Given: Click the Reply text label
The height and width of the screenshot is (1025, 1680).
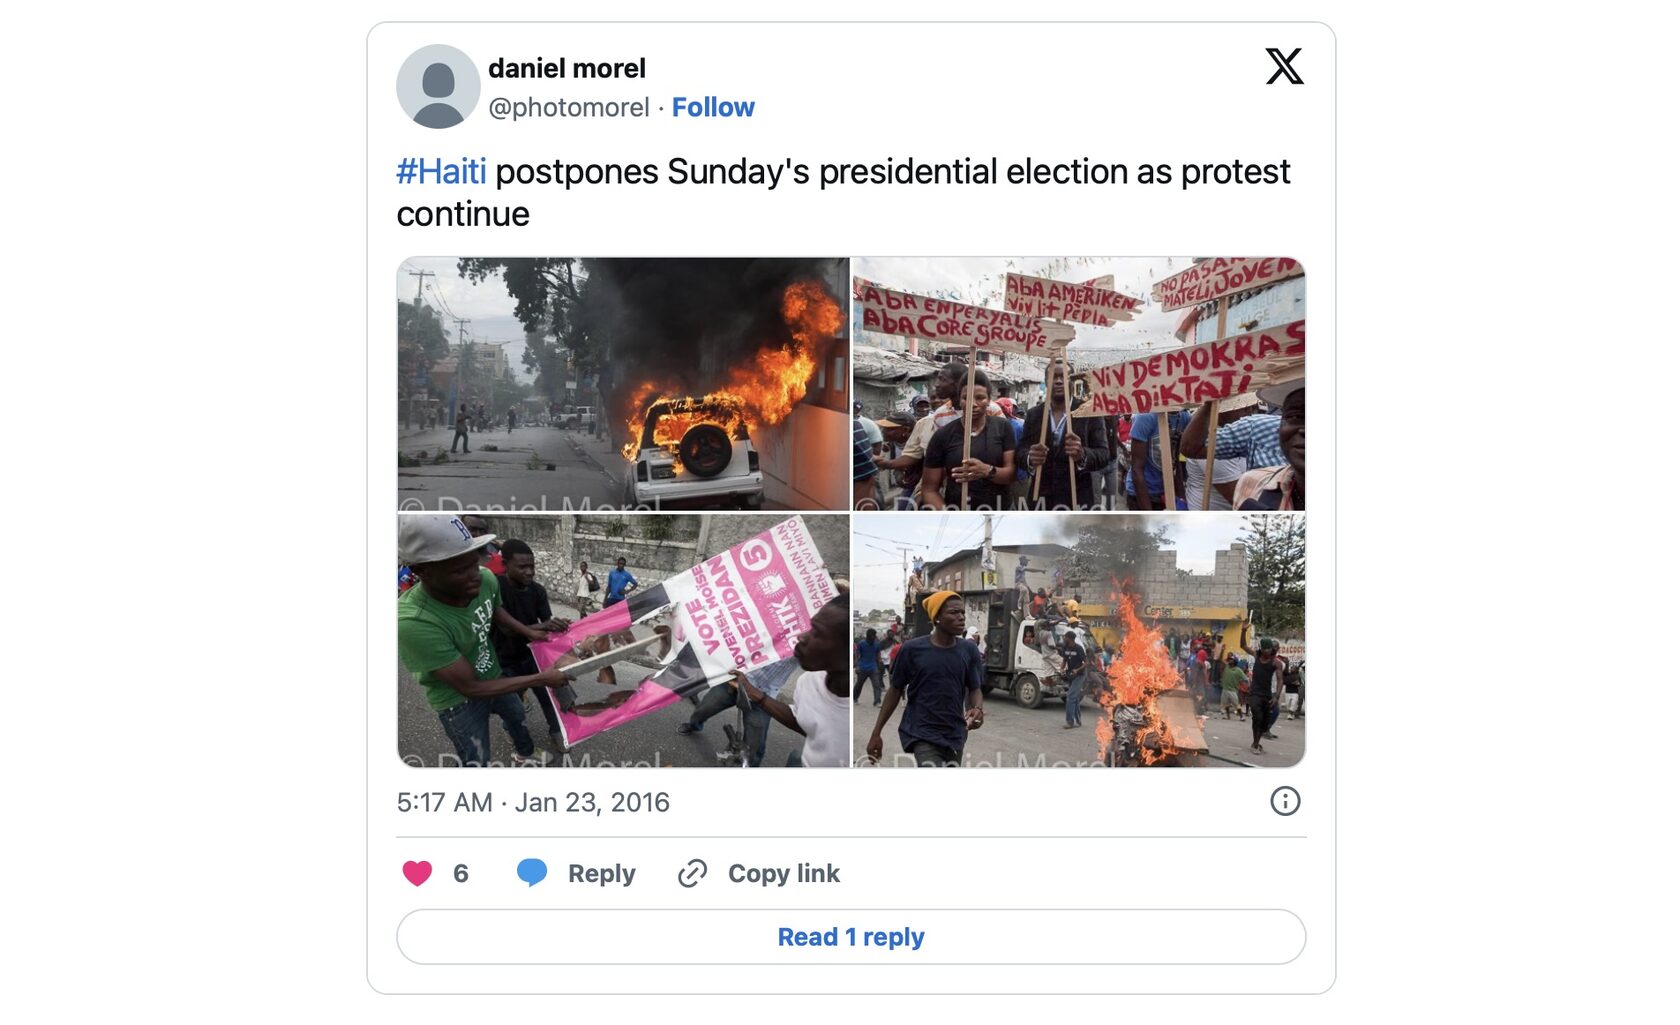Looking at the screenshot, I should click(x=601, y=873).
